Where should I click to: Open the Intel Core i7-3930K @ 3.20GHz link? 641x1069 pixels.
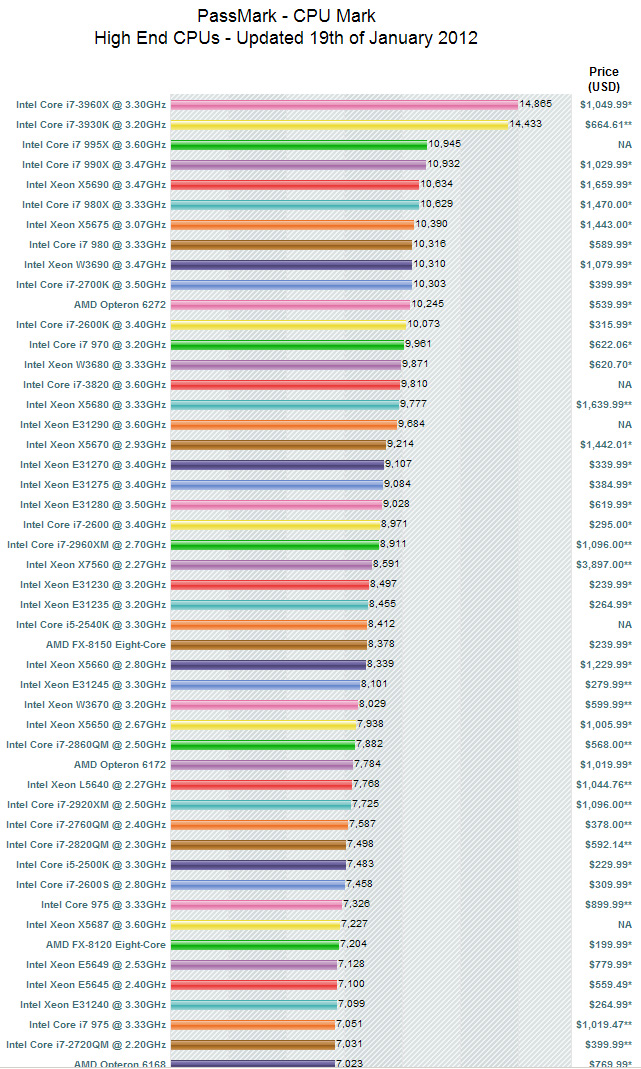pos(91,125)
